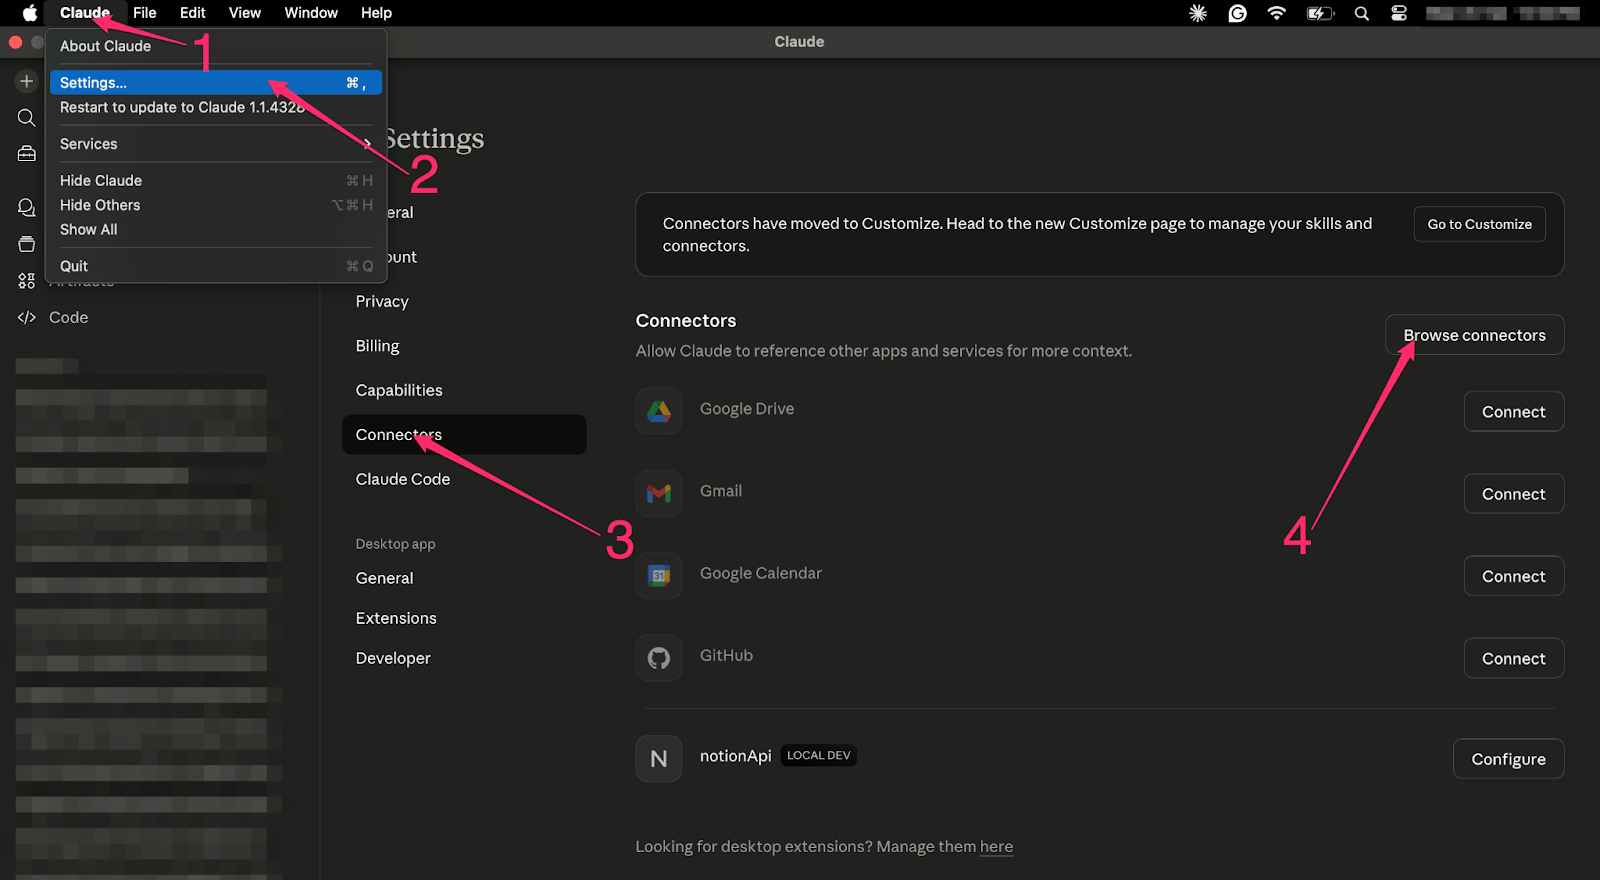Configure the notionApi connector

click(x=1507, y=759)
